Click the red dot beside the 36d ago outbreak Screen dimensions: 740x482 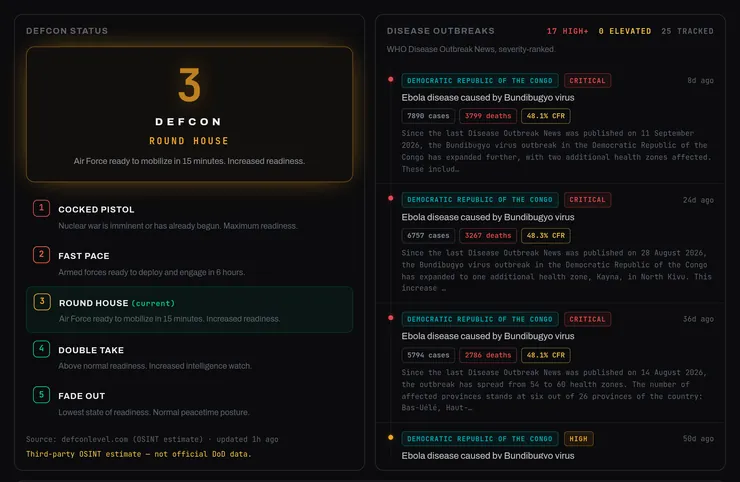coord(391,318)
